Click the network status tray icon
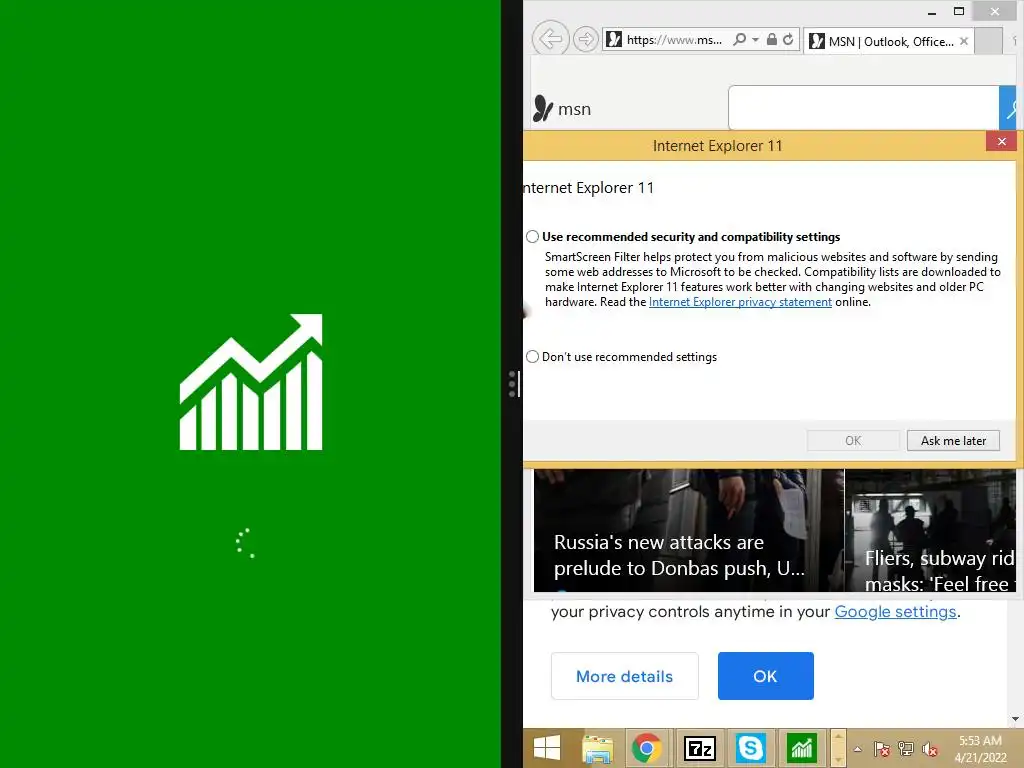 tap(906, 749)
